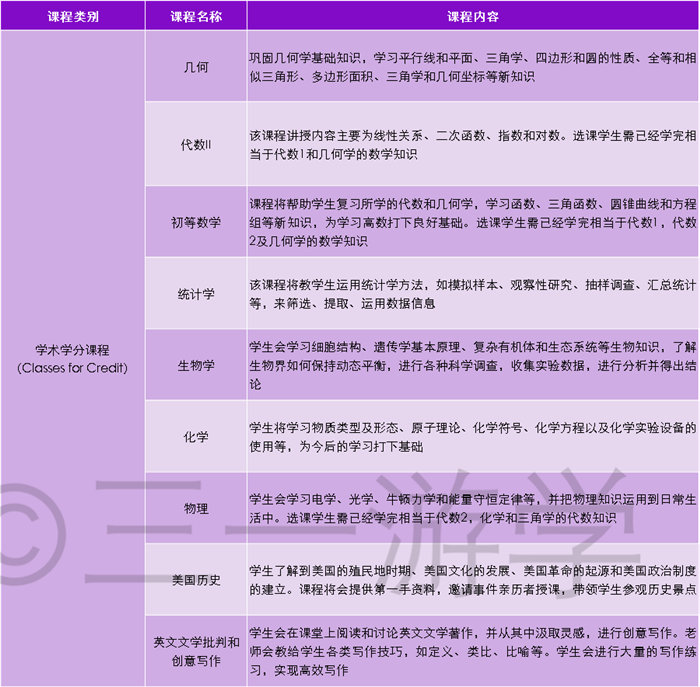Click the description starting 巩固几何学基础知识
Viewport: 700px width, 687px height.
click(473, 67)
